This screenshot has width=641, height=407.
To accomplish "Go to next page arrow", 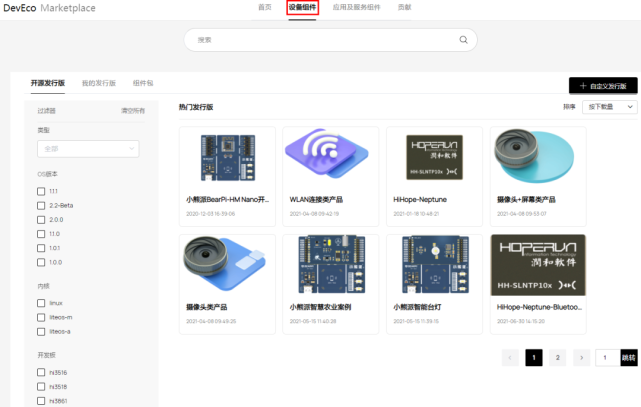I will (581, 358).
